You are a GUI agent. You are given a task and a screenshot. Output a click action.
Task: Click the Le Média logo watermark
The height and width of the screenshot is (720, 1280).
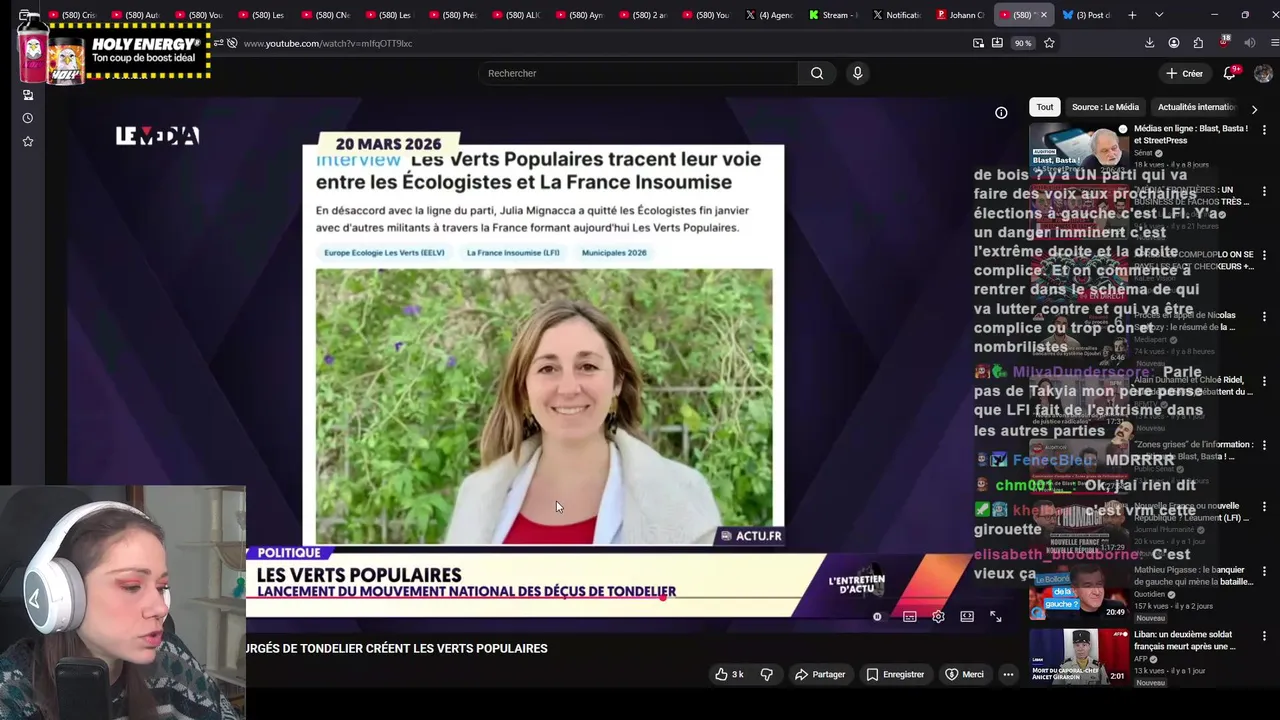pyautogui.click(x=157, y=136)
